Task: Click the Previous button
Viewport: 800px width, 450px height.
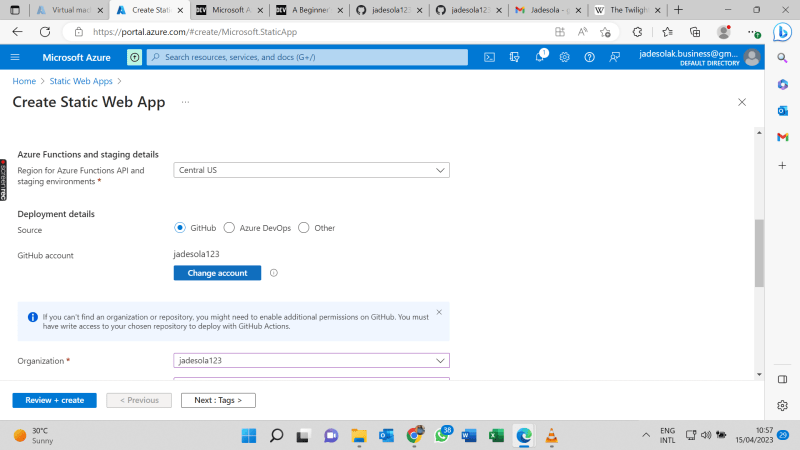Action: (x=139, y=401)
